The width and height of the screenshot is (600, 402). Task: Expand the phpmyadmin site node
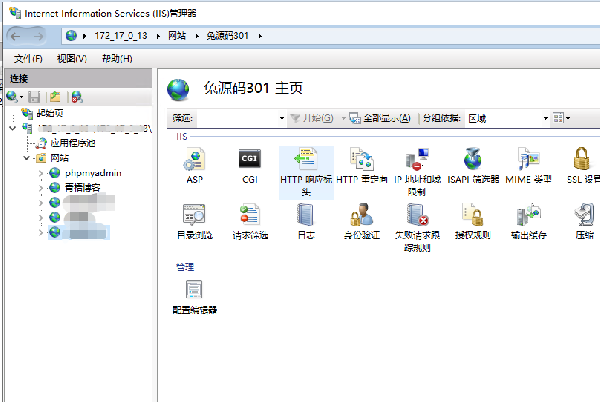[x=41, y=173]
